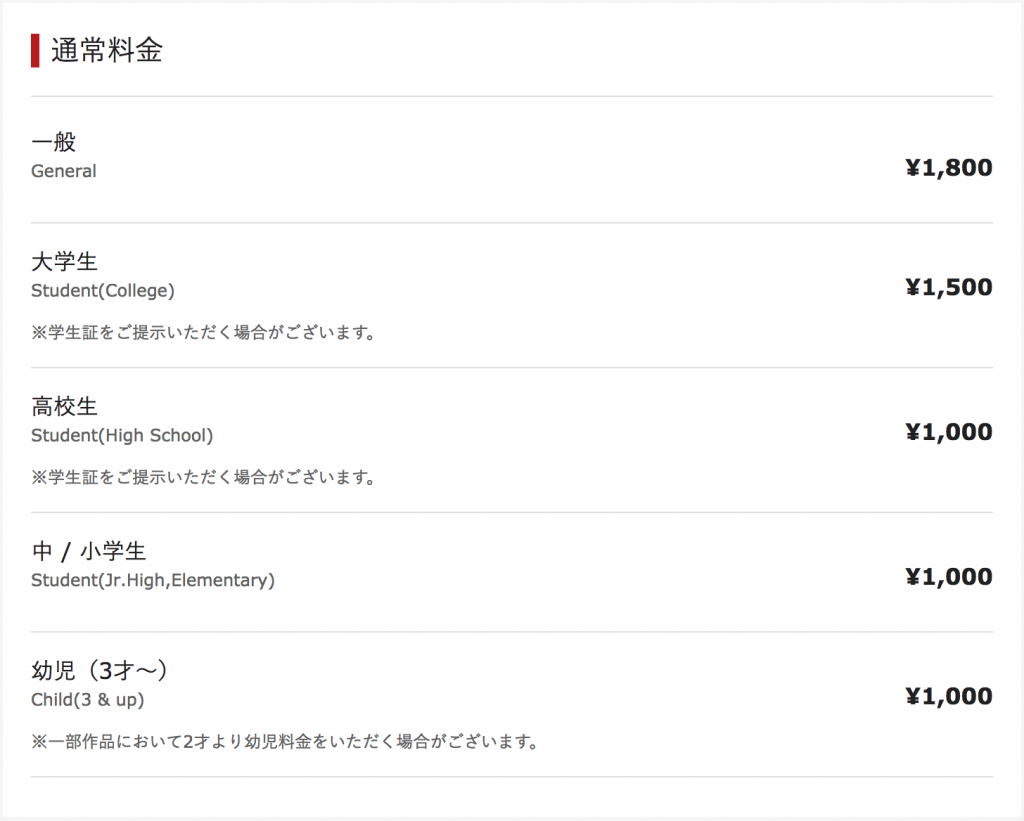Screen dimensions: 1024x821
Task: Click the Student(College) label
Action: (x=103, y=291)
